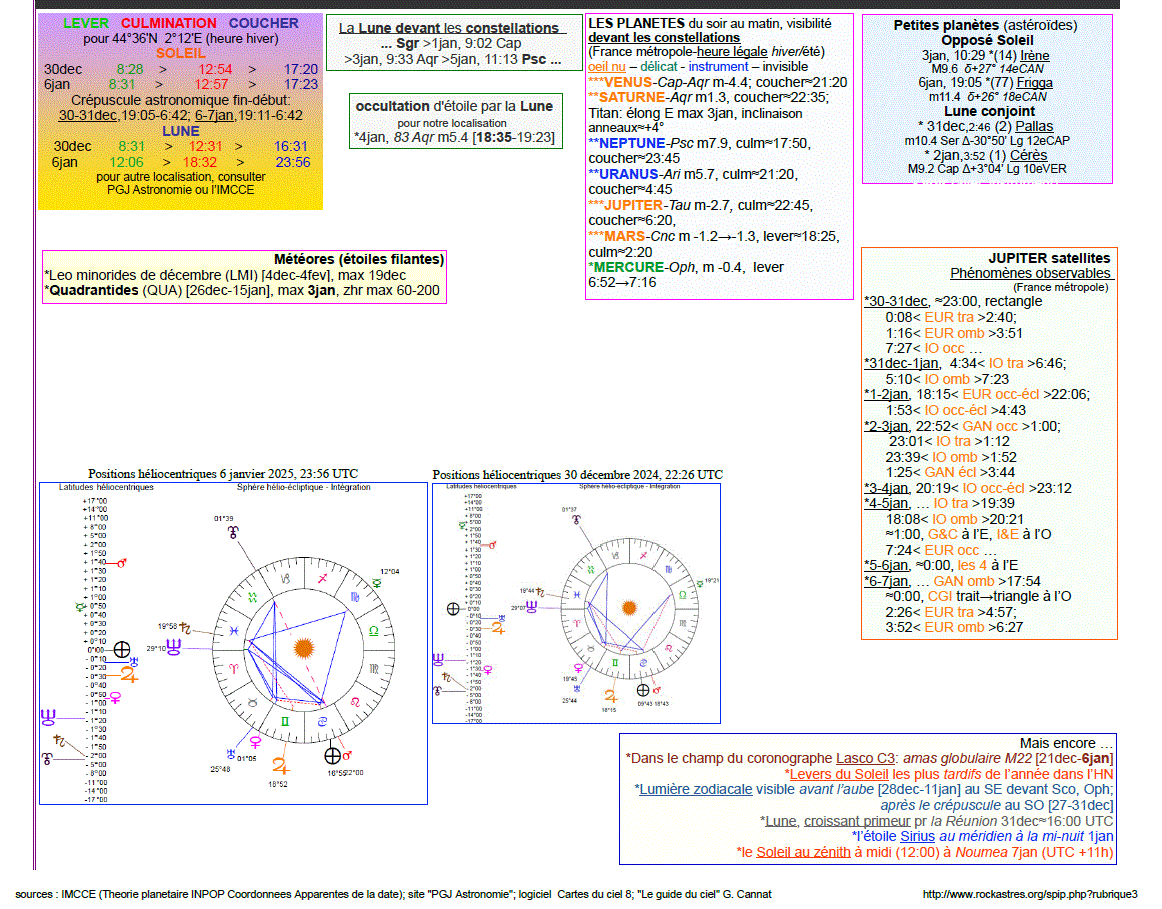Click the bold 'Quadrantides' meteor shower name
This screenshot has width=1162, height=909.
tap(92, 290)
